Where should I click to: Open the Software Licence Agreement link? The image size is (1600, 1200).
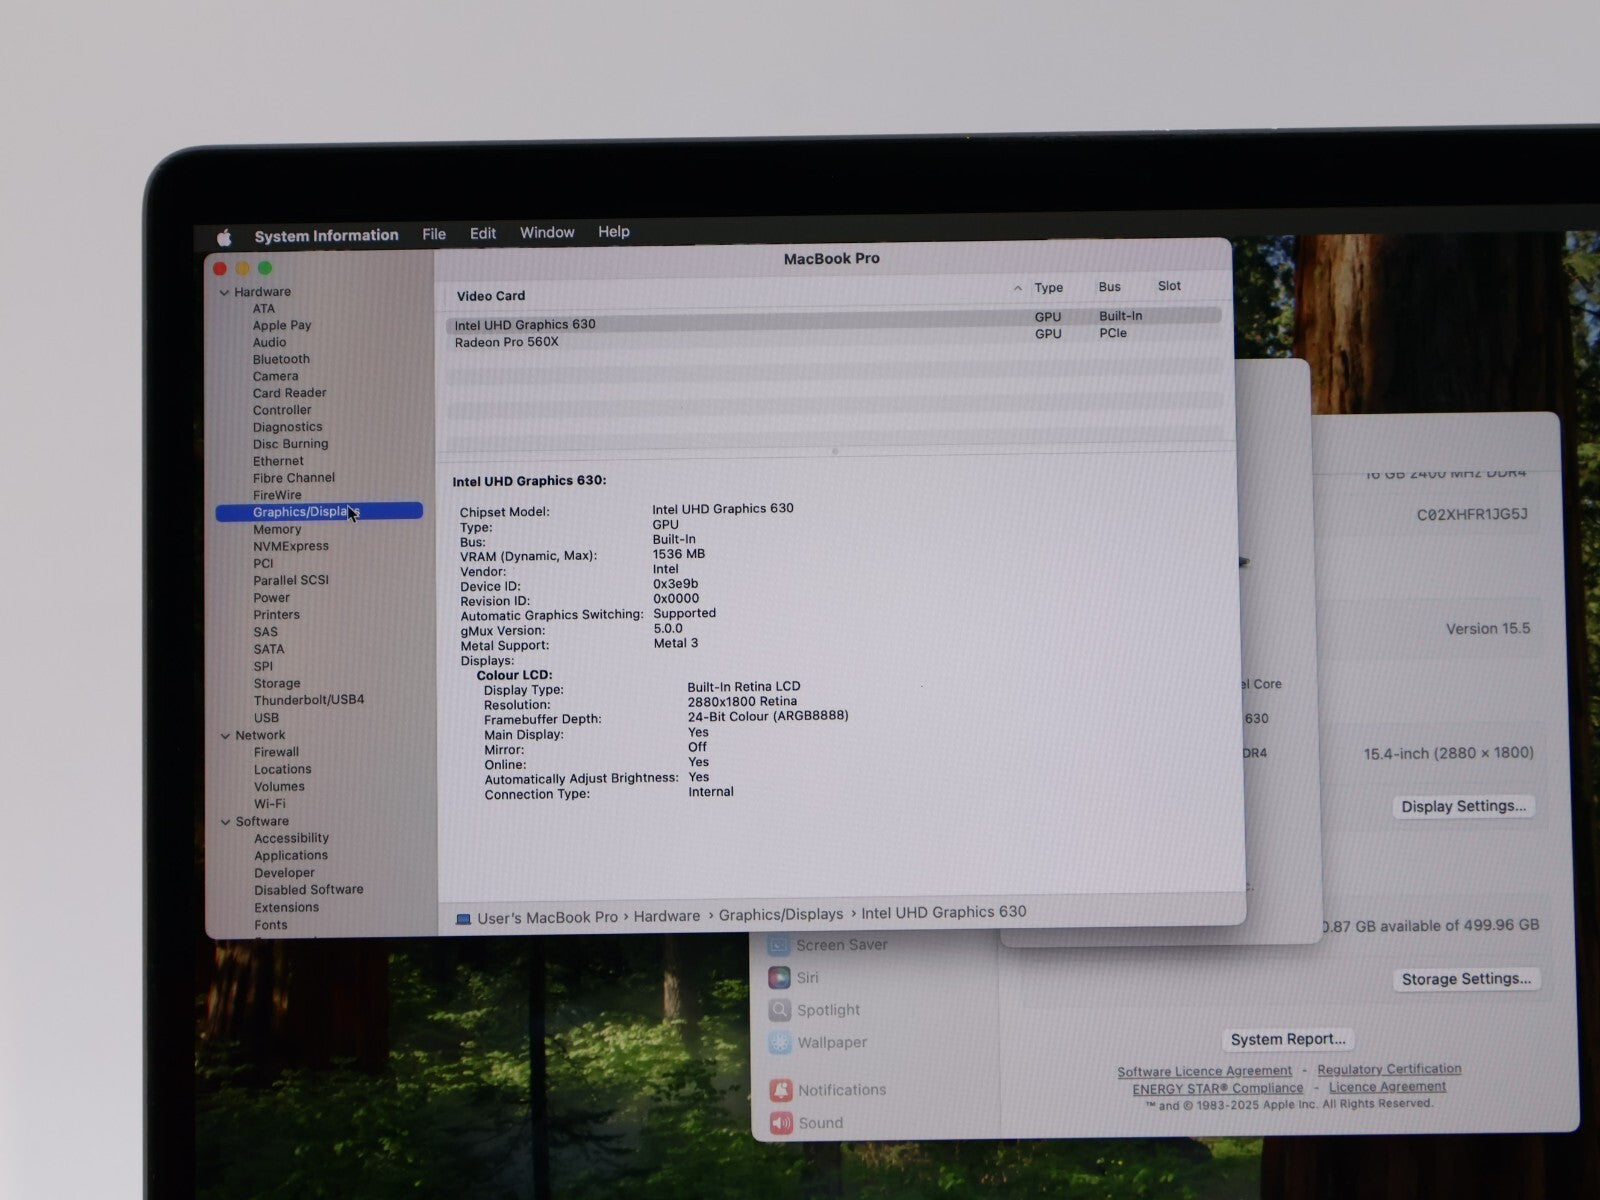pyautogui.click(x=1204, y=1072)
